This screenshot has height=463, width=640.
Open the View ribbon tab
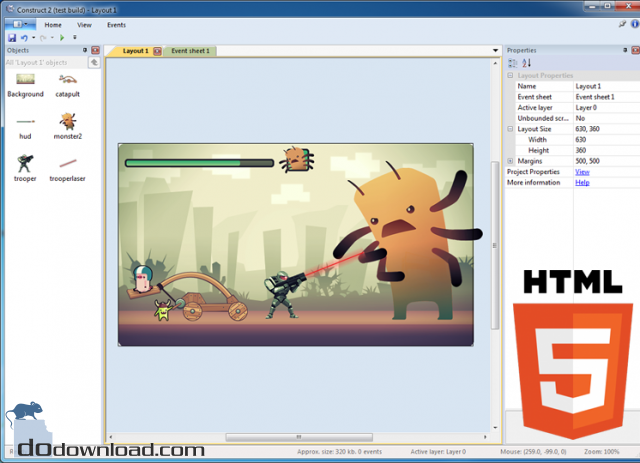[84, 25]
